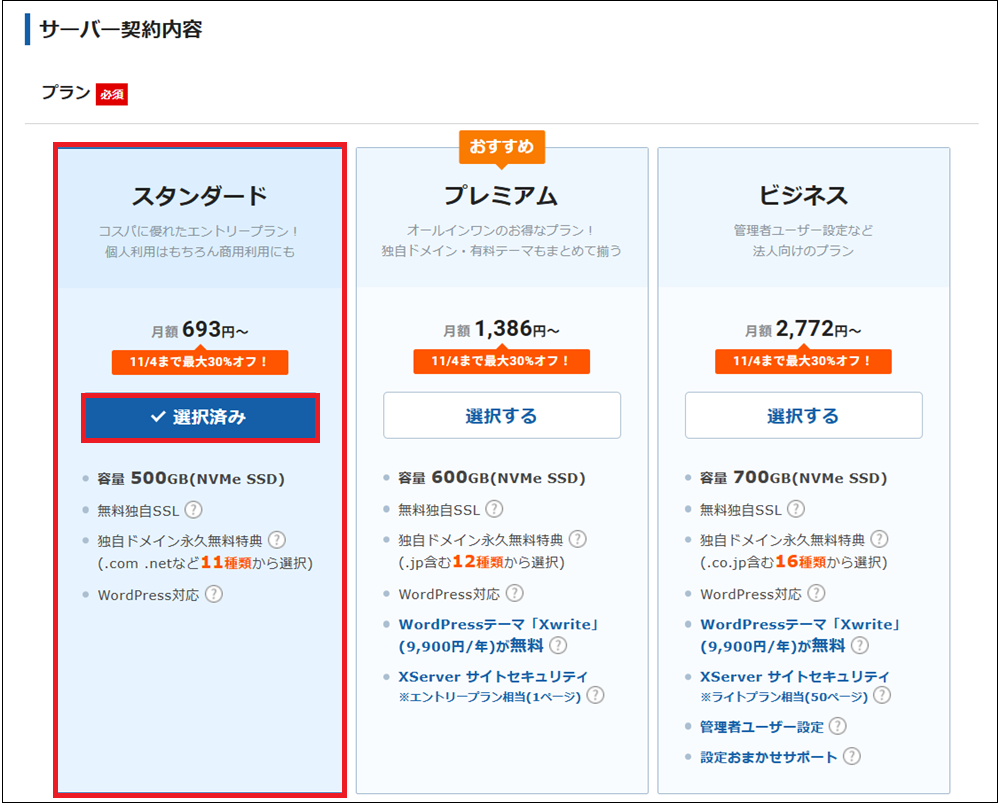
Task: Click the おすすめ badge above プレミアム
Action: tap(502, 147)
